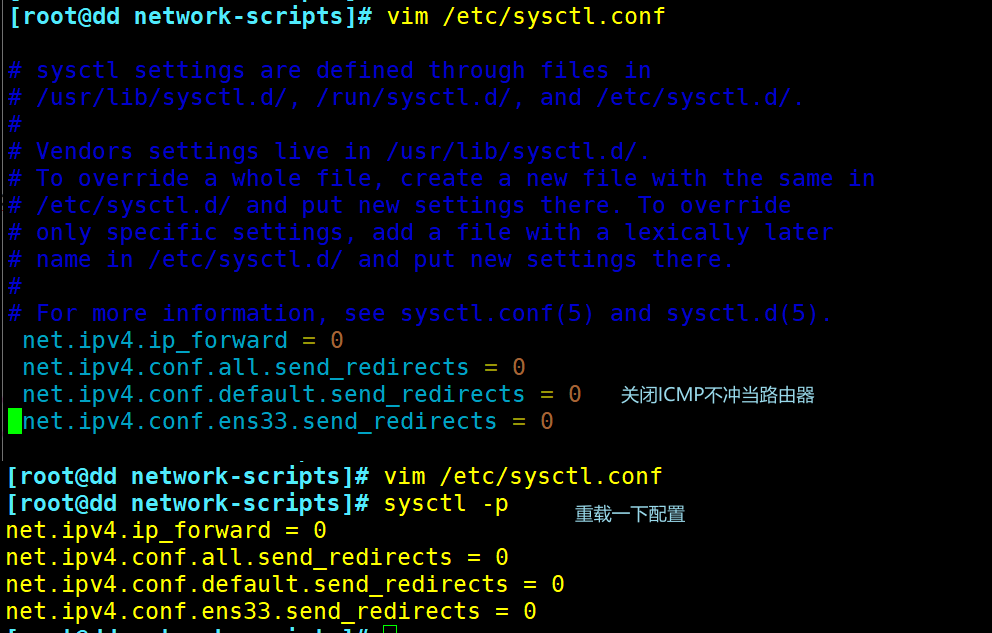Screen dimensions: 992x633
Task: Click the green vim cursor block
Action: click(x=14, y=421)
